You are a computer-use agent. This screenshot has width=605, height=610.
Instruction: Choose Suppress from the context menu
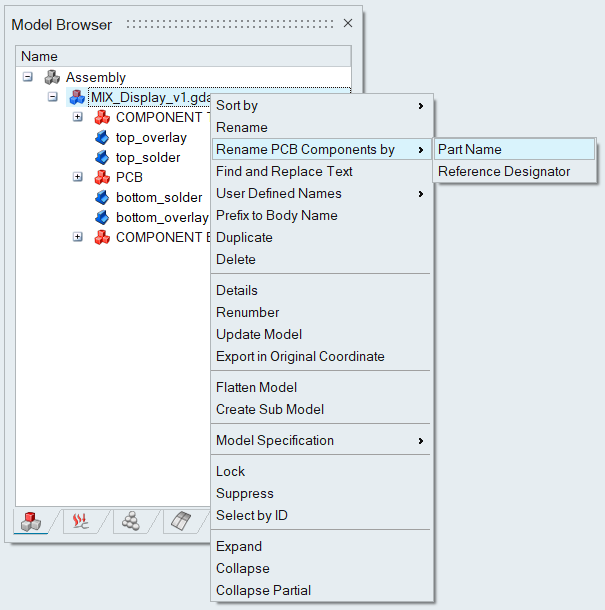tap(322, 493)
